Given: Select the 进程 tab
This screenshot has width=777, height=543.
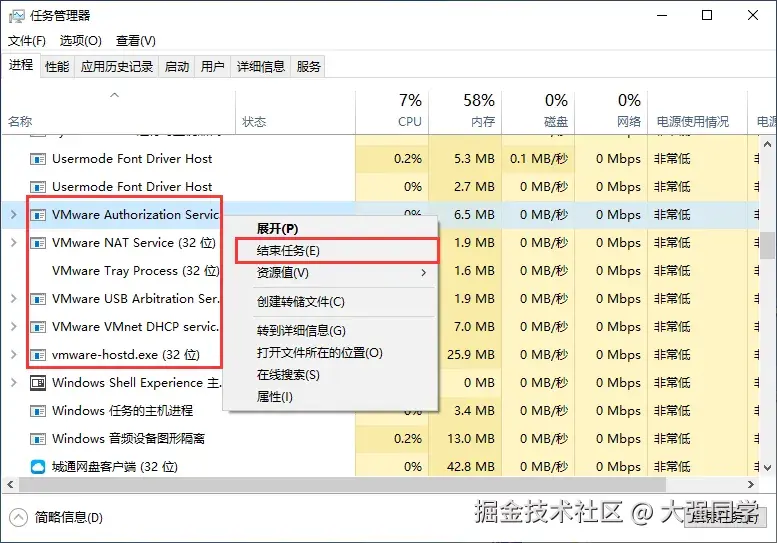Looking at the screenshot, I should (x=21, y=65).
